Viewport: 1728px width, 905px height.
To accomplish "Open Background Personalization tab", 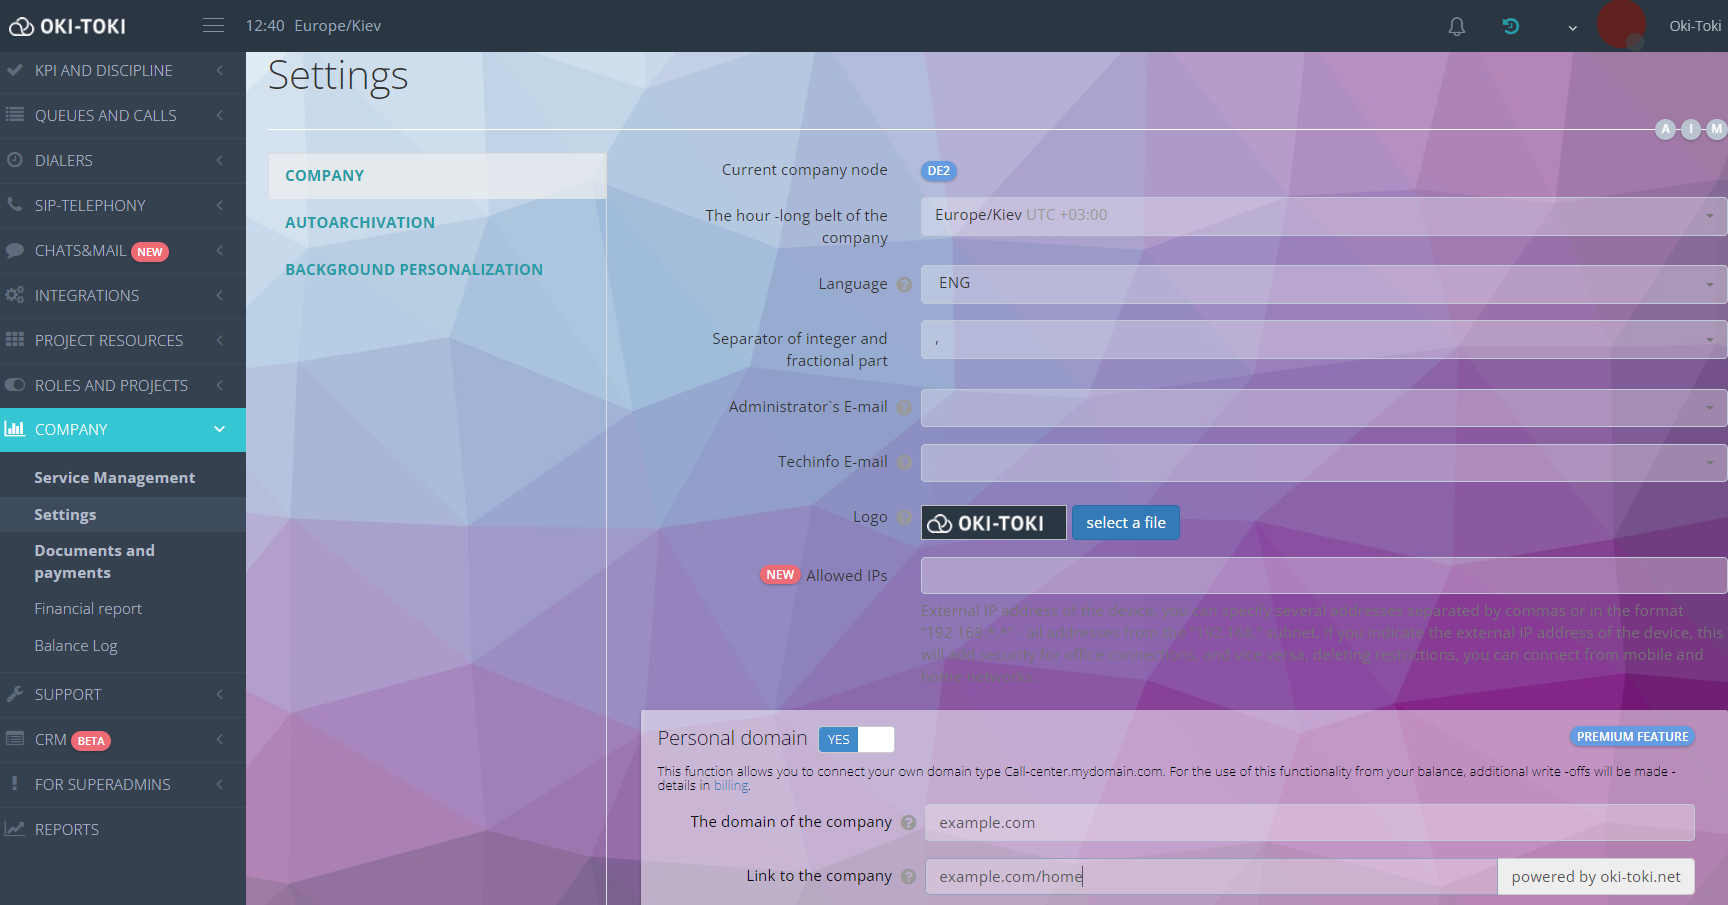I will [414, 270].
